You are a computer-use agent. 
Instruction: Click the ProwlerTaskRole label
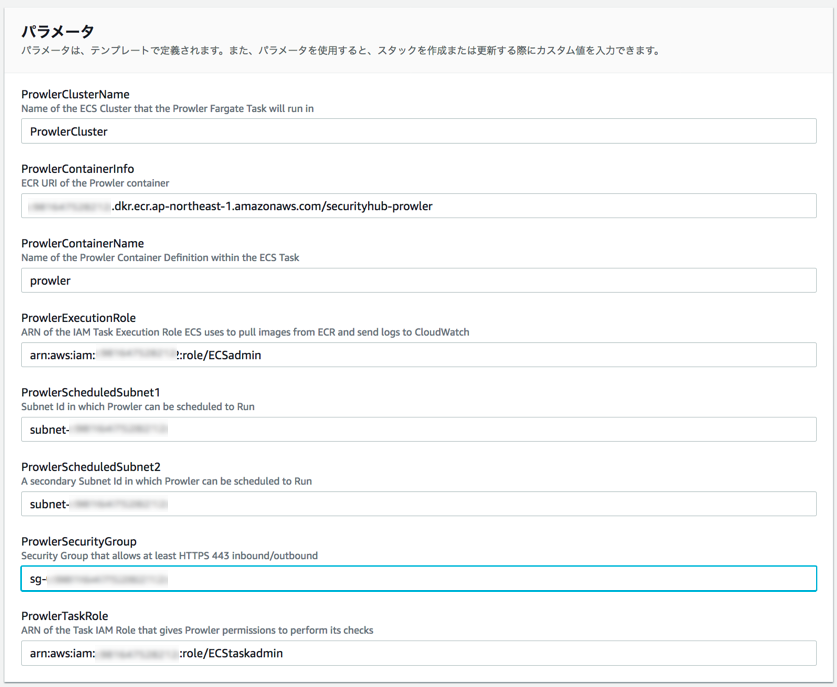coord(65,616)
